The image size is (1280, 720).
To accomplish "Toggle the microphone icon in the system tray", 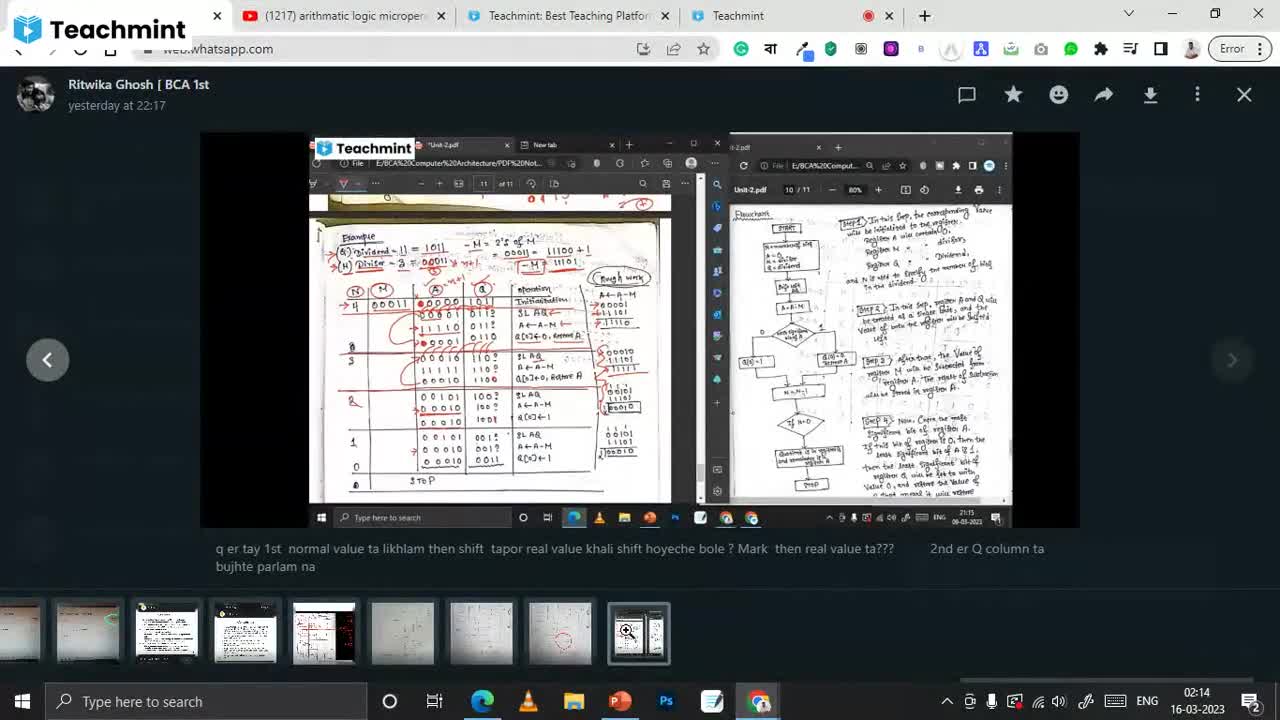I will [x=991, y=701].
